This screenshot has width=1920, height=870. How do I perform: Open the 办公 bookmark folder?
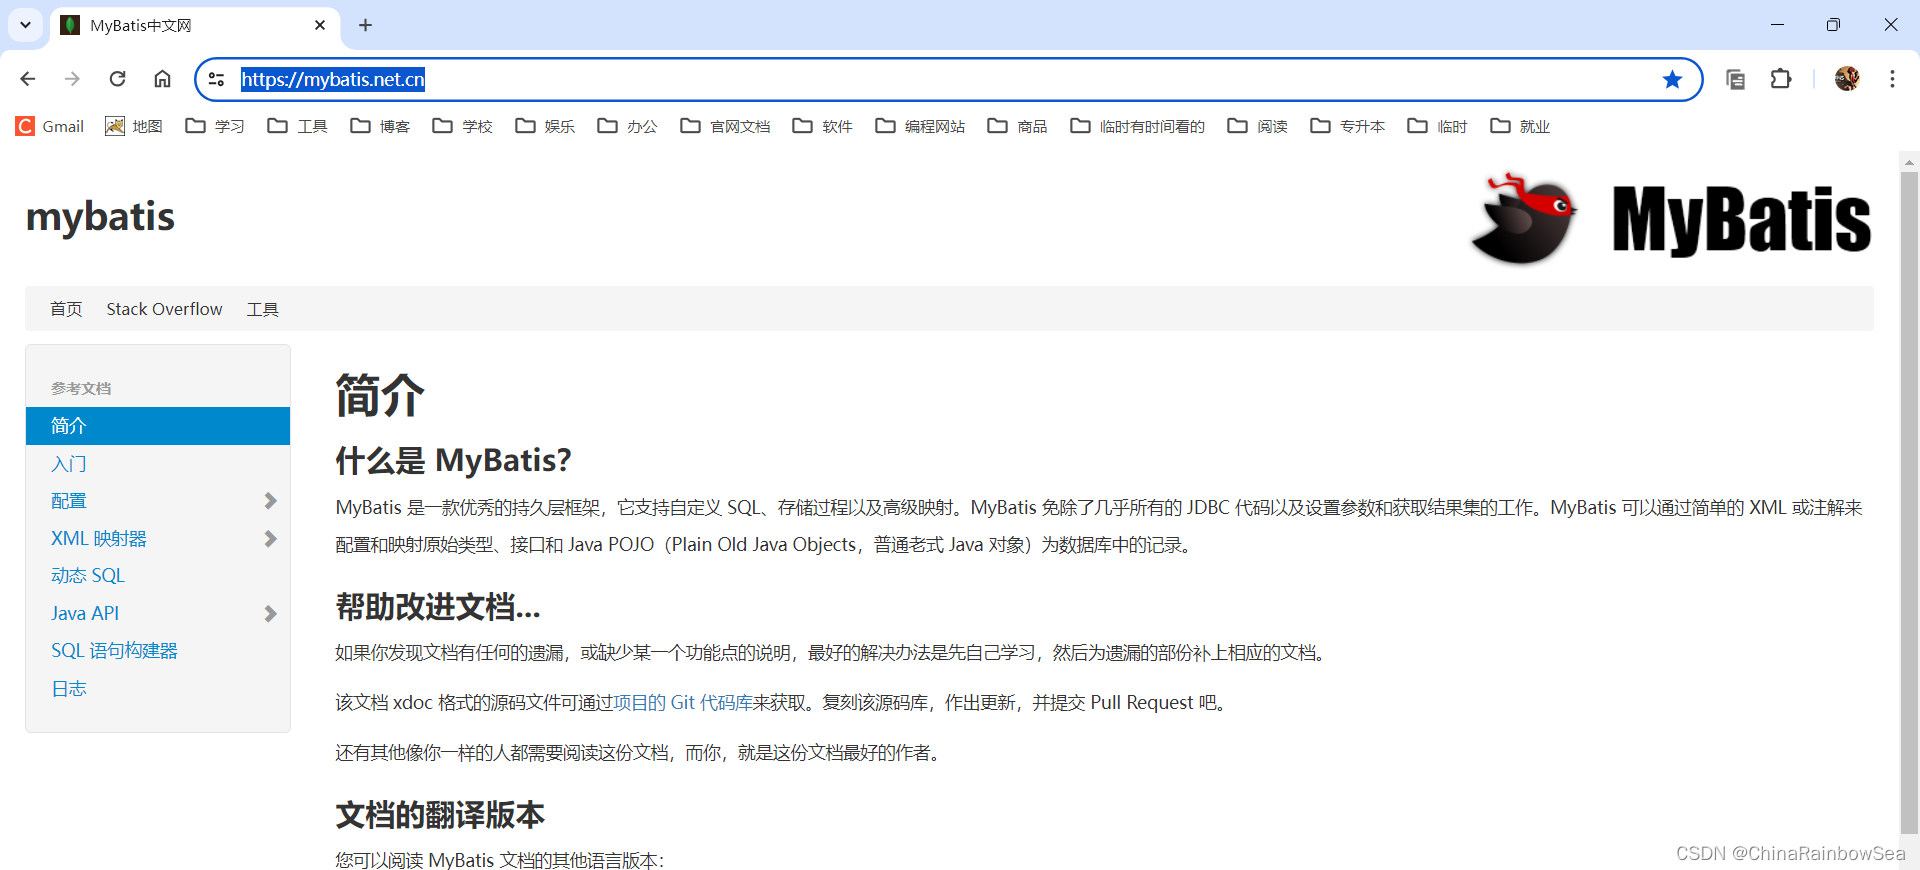(628, 126)
